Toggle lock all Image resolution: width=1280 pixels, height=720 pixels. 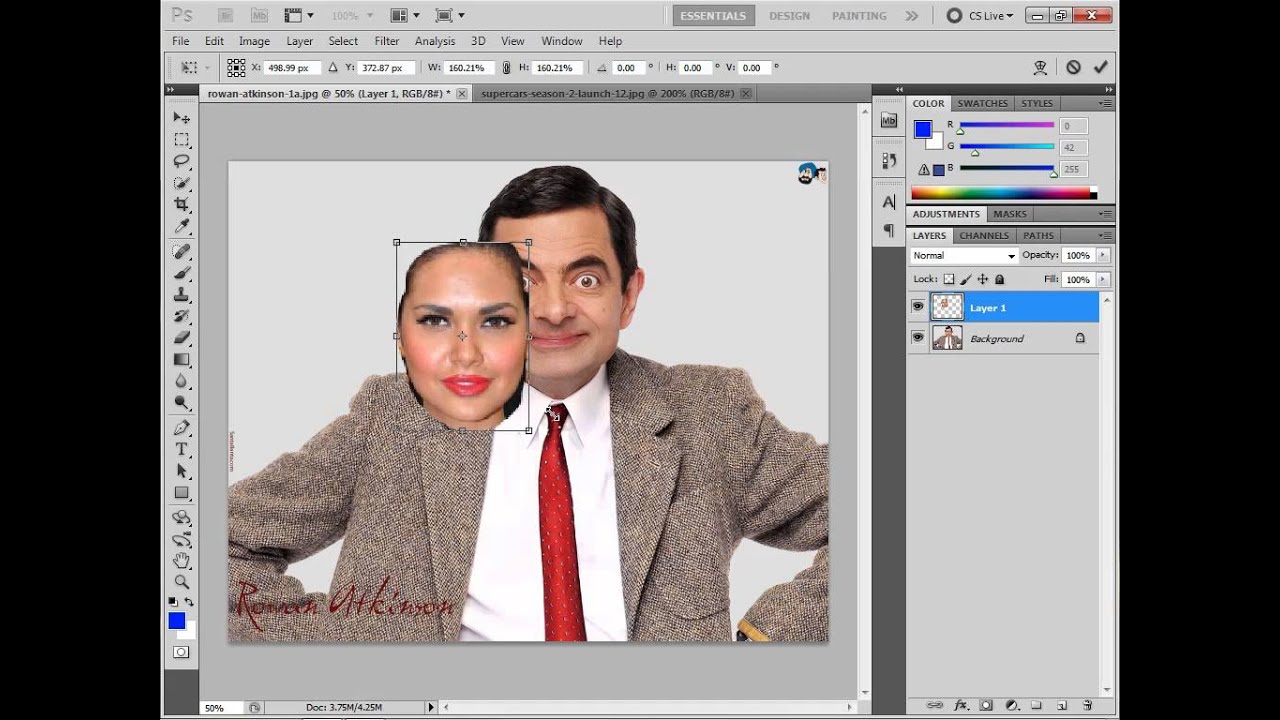tap(999, 280)
